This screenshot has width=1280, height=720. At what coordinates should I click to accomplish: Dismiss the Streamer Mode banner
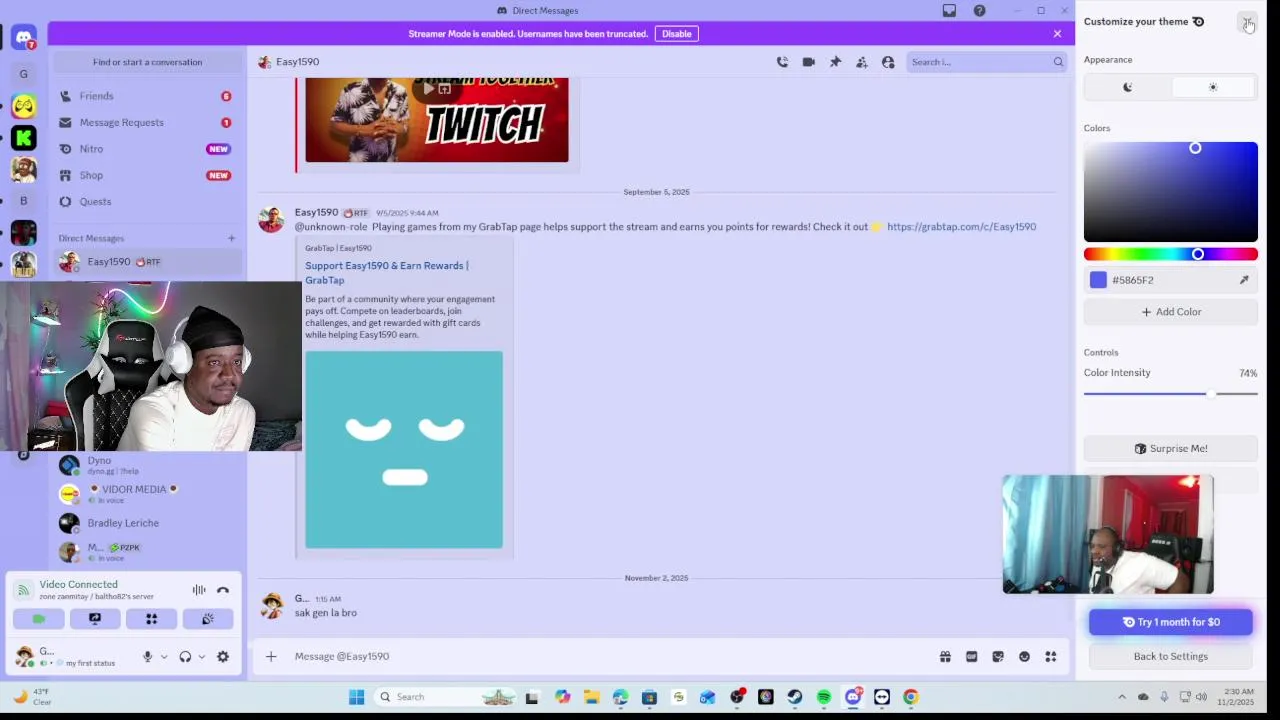pos(1057,34)
